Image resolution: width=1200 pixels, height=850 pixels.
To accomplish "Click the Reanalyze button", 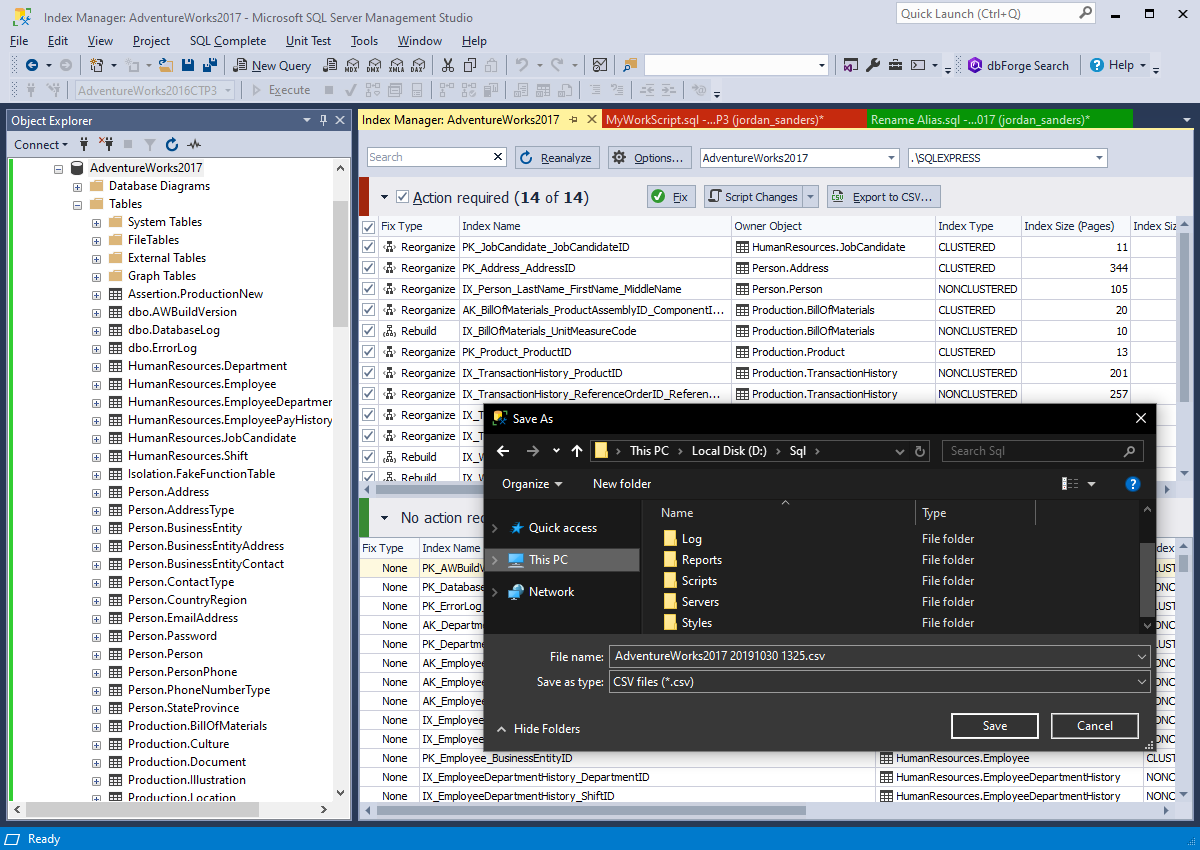I will 557,158.
